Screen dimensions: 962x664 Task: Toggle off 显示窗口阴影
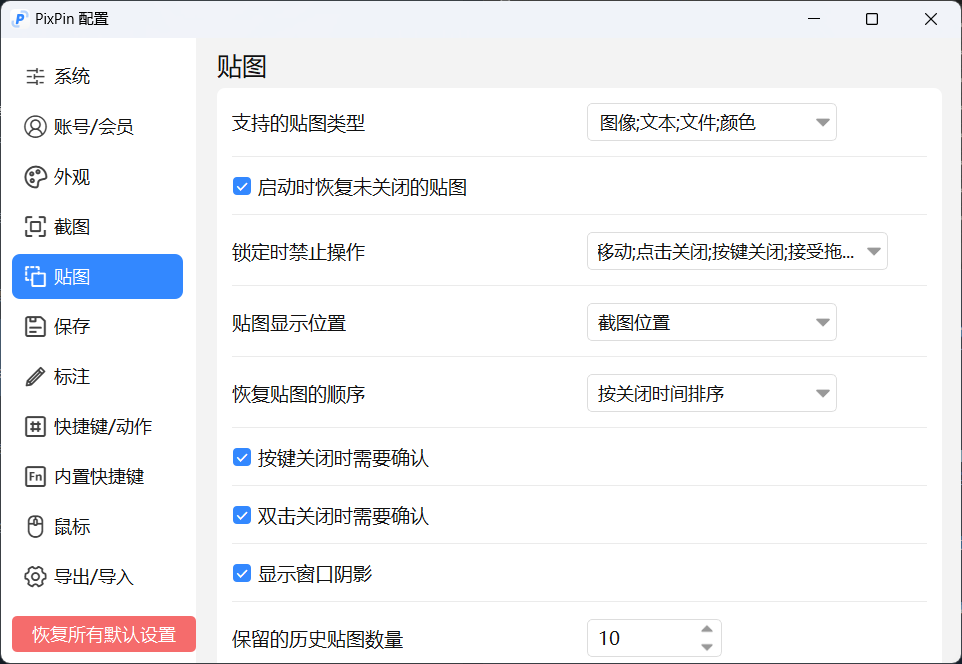pos(241,571)
